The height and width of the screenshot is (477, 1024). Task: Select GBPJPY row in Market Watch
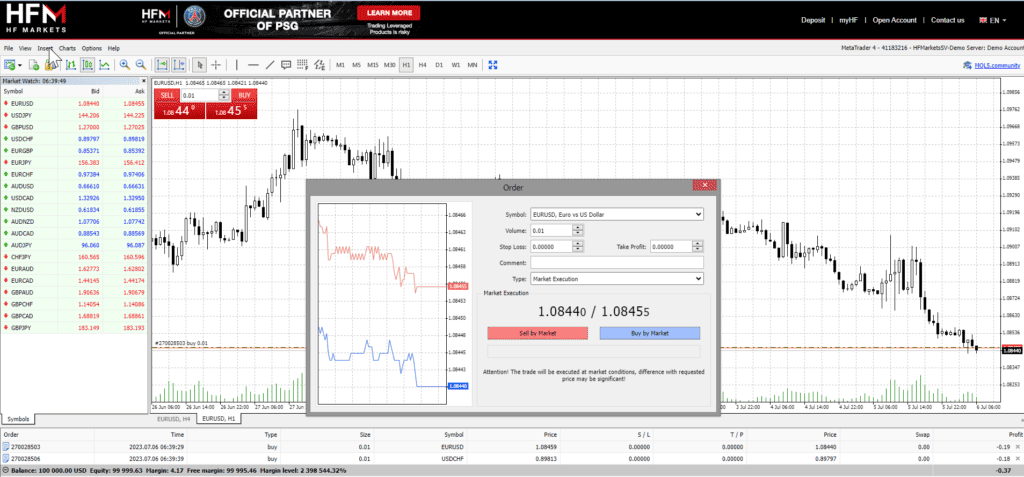point(74,327)
